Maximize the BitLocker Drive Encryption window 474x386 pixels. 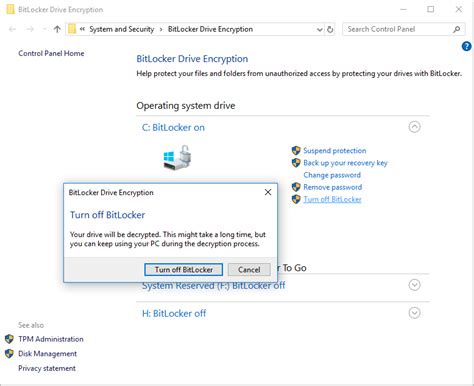431,9
